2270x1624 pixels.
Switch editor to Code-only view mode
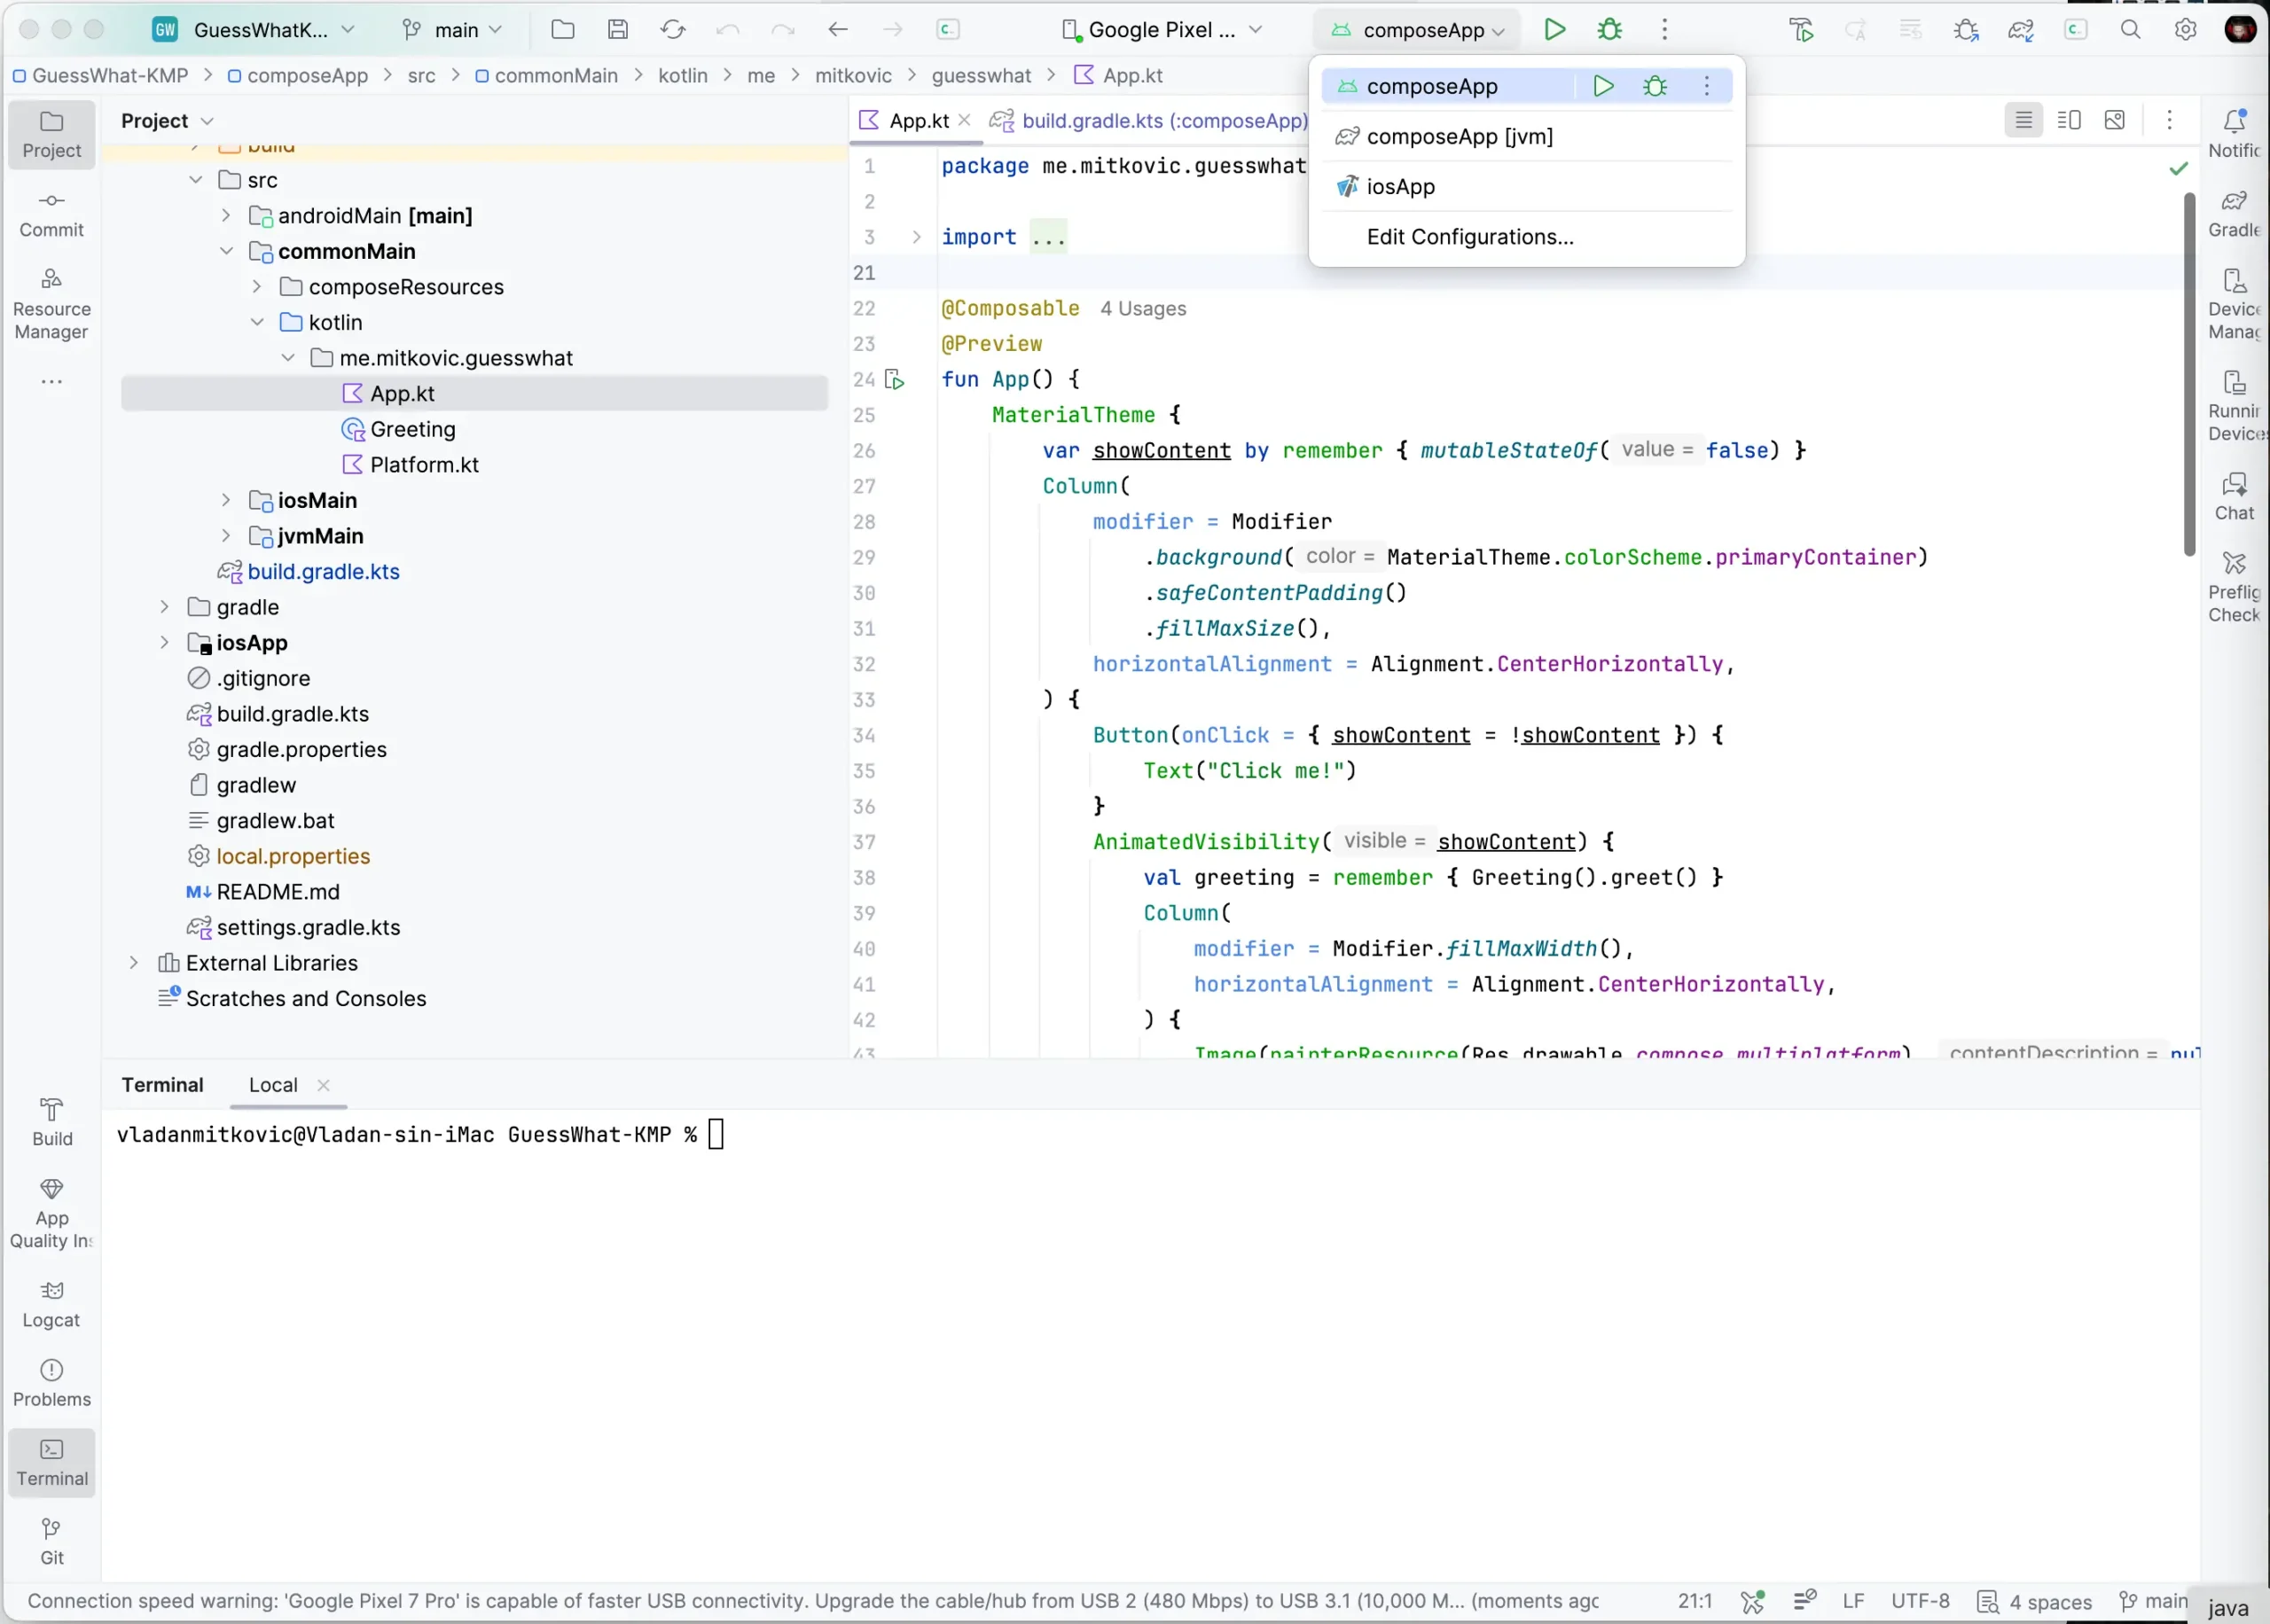pyautogui.click(x=2023, y=120)
